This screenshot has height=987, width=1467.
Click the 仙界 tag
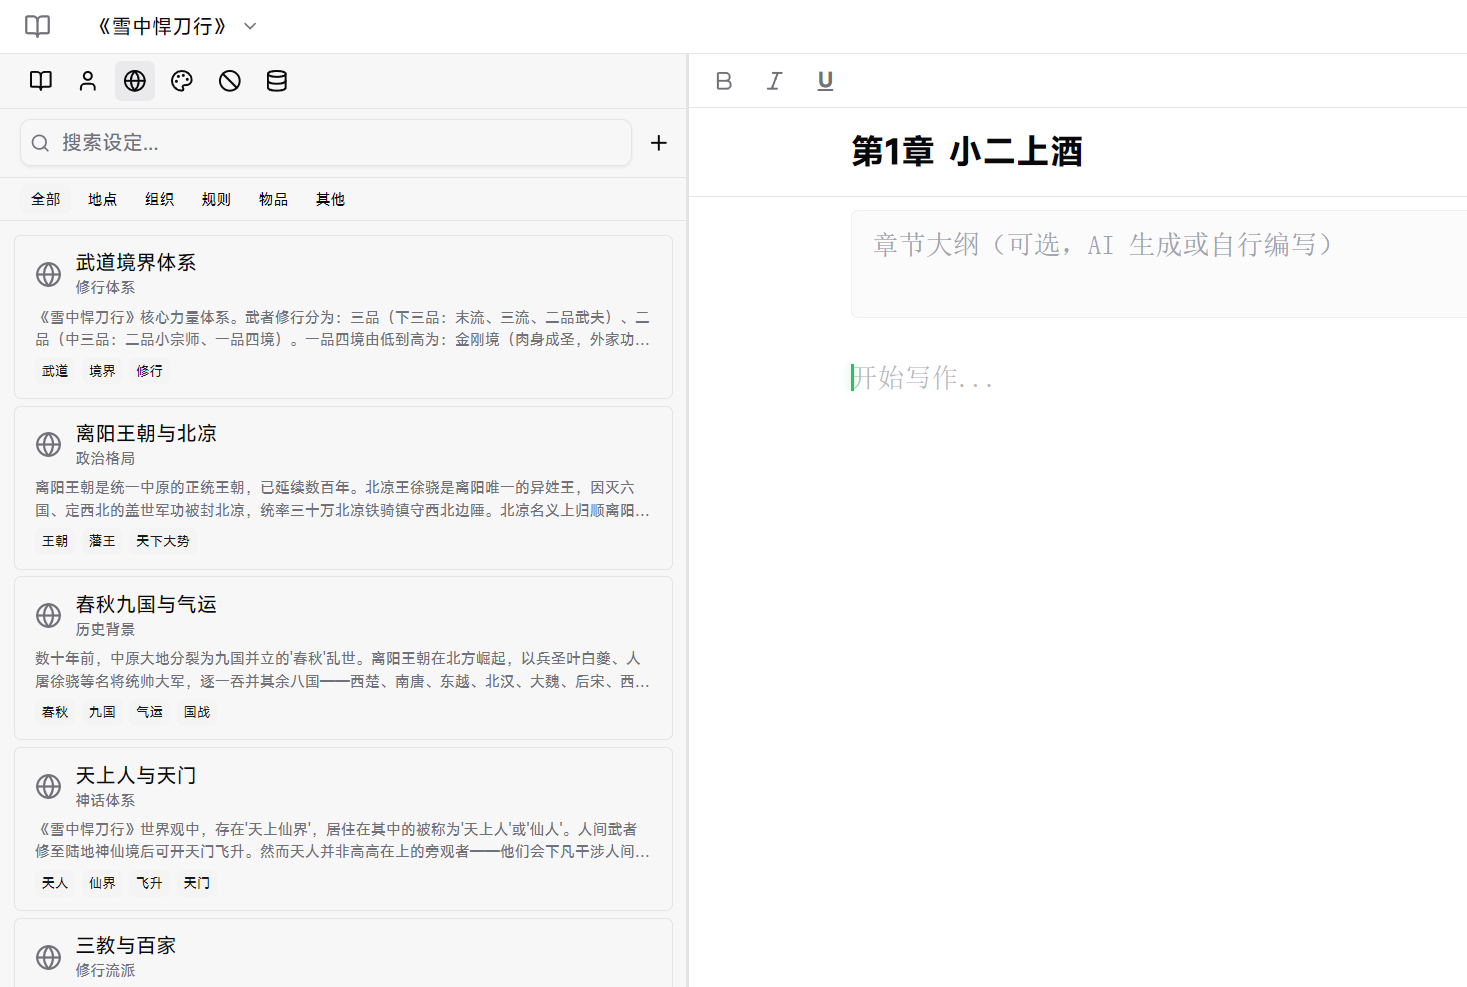pos(102,883)
